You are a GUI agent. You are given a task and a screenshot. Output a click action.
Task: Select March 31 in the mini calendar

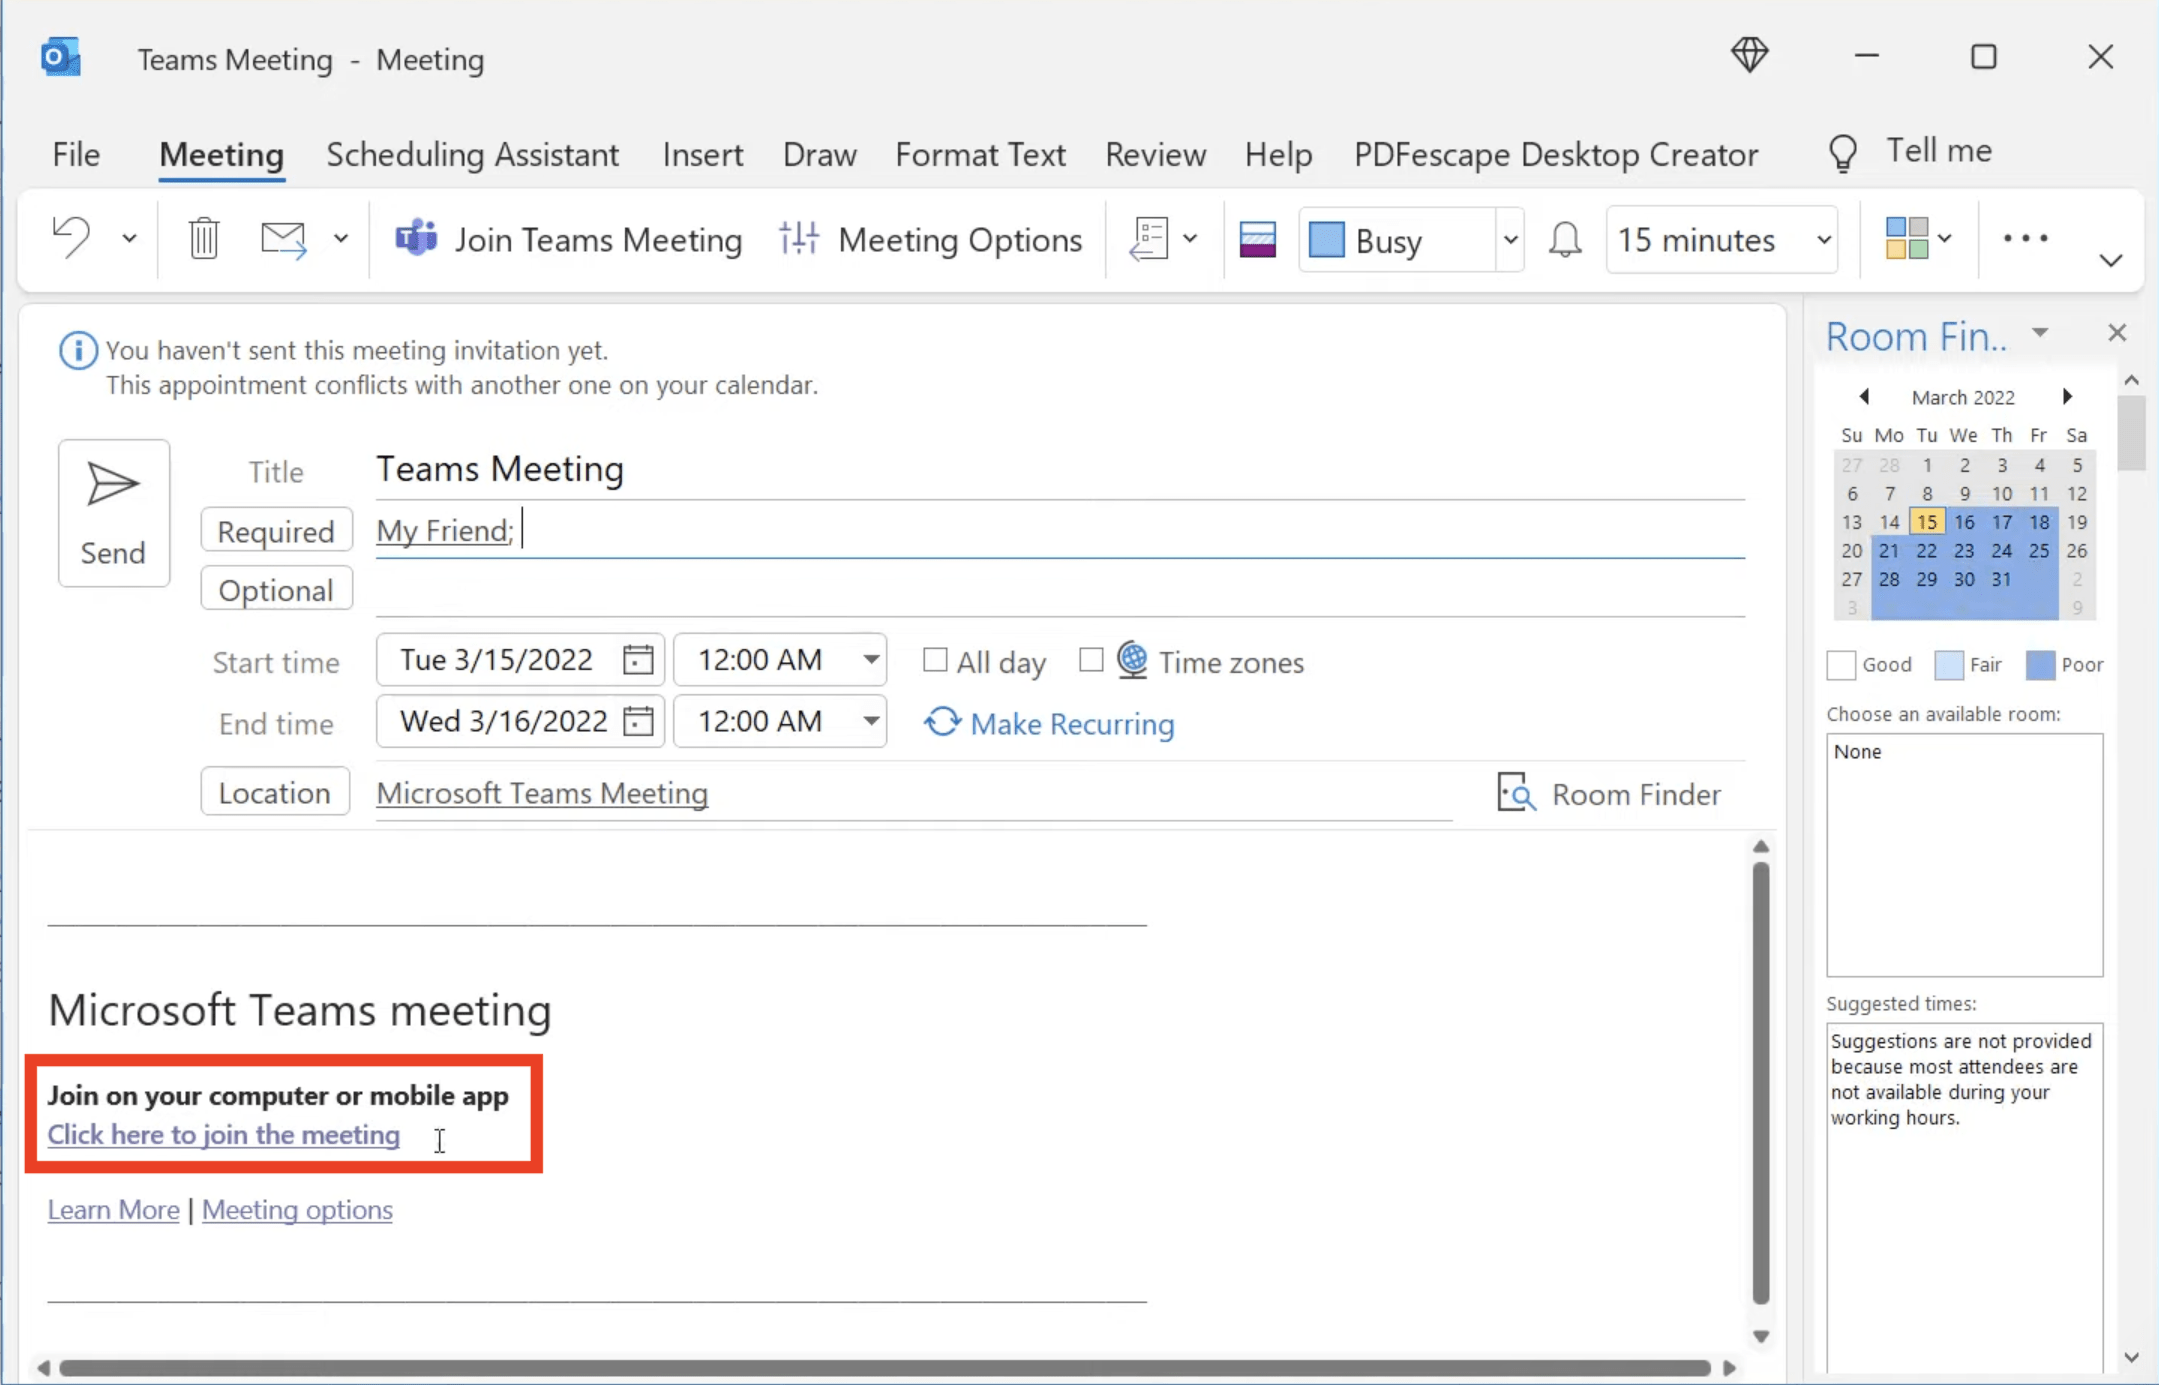pyautogui.click(x=2001, y=580)
